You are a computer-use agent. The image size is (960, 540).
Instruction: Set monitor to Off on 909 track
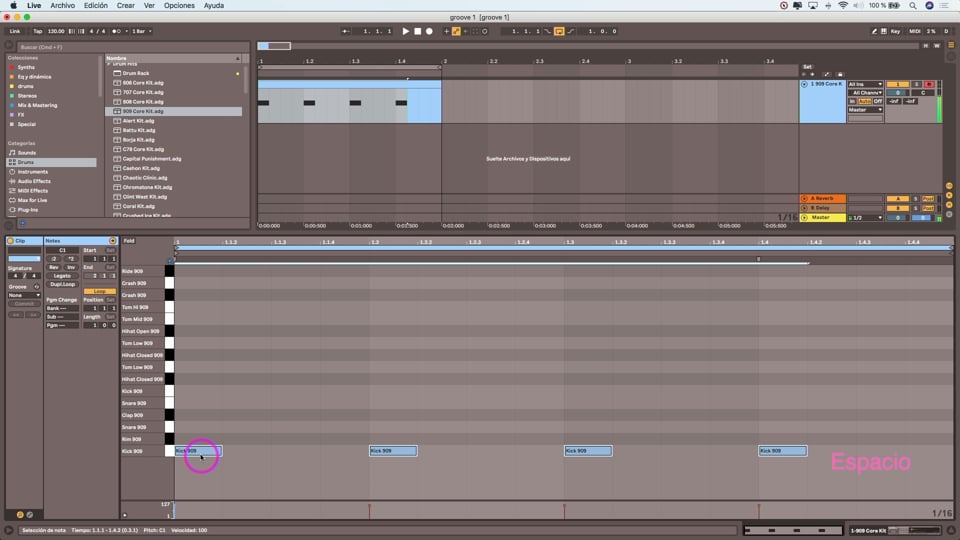878,102
